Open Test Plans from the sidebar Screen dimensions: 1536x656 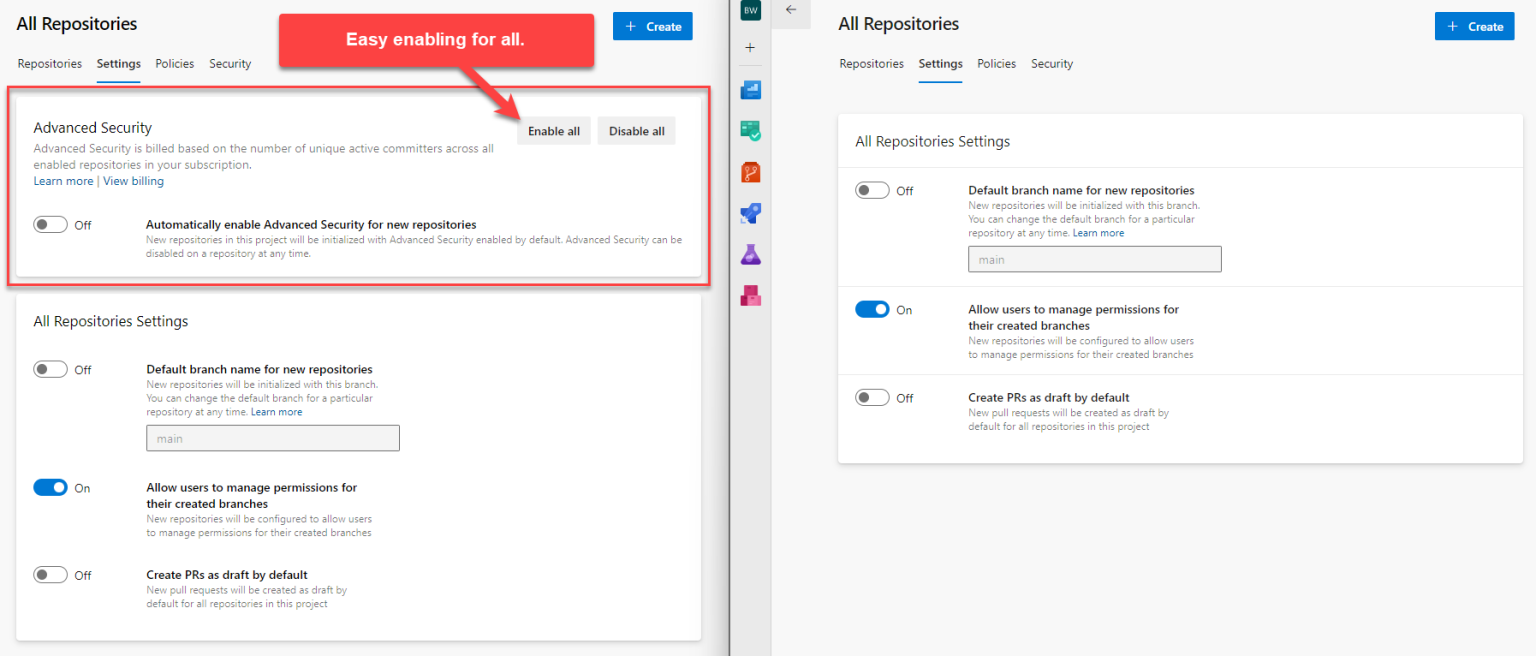(750, 253)
